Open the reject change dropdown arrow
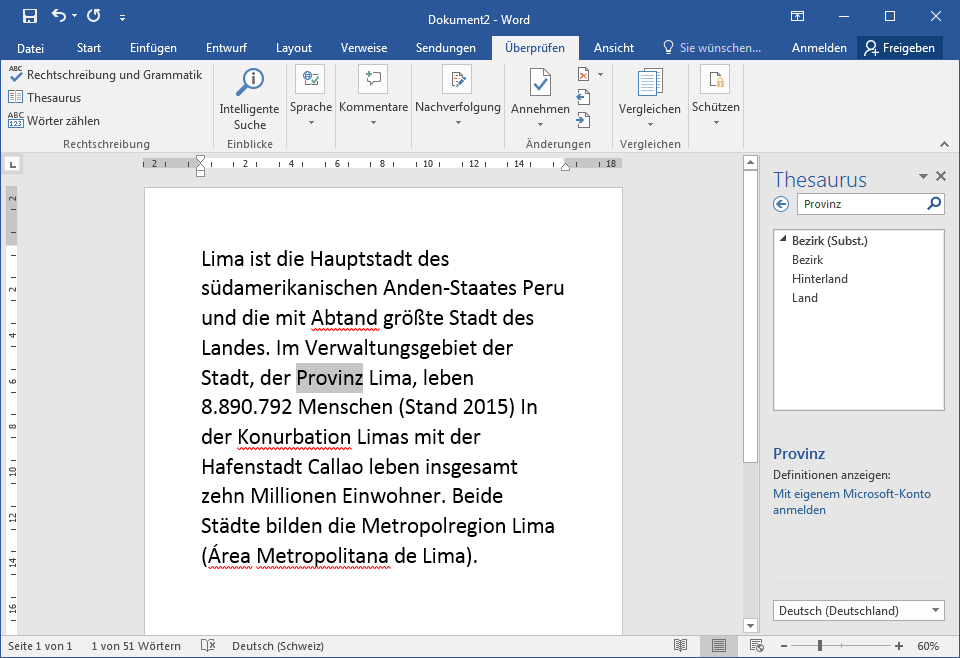This screenshot has width=960, height=658. coord(601,75)
